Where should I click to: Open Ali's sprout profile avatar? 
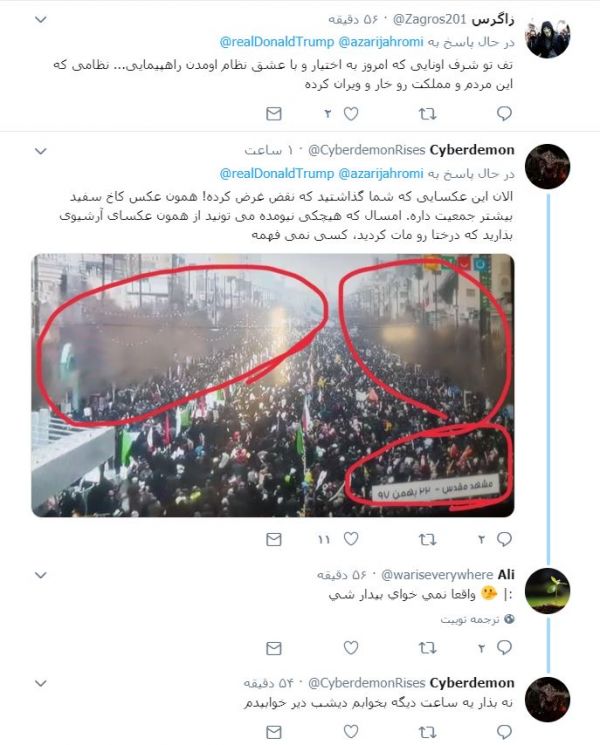(547, 591)
